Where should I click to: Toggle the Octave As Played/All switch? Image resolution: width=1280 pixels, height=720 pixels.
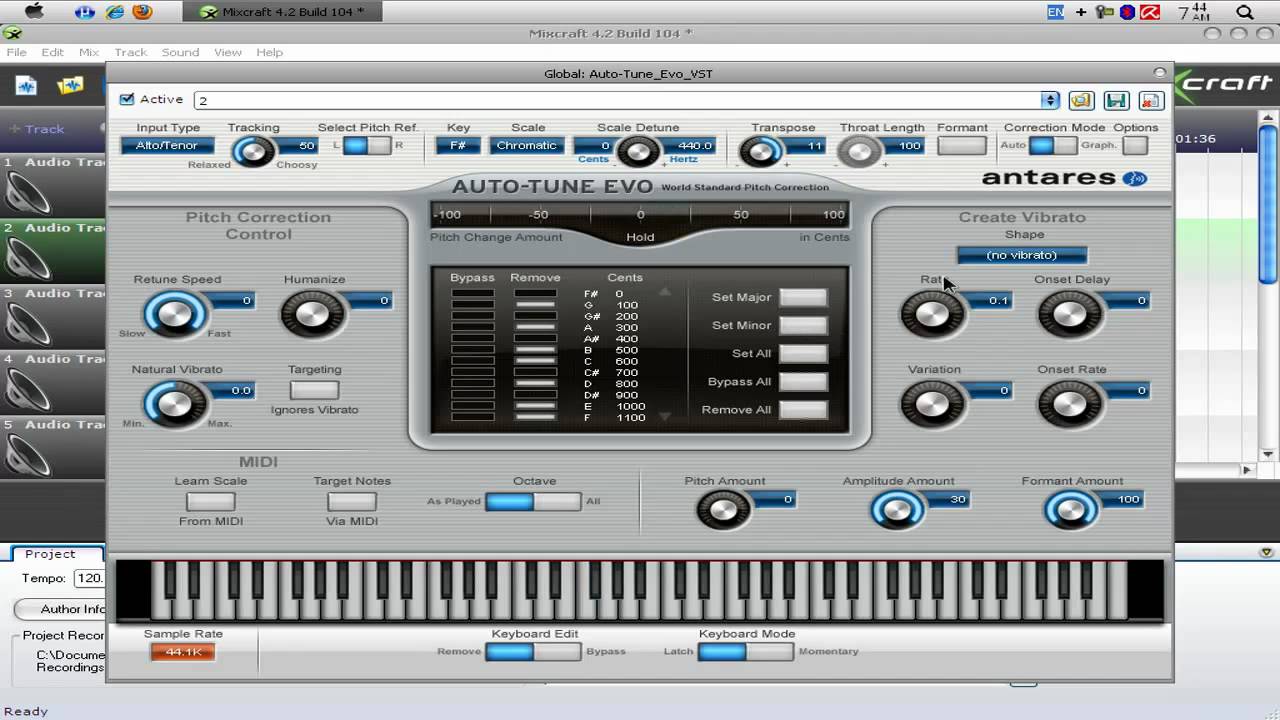(x=533, y=501)
